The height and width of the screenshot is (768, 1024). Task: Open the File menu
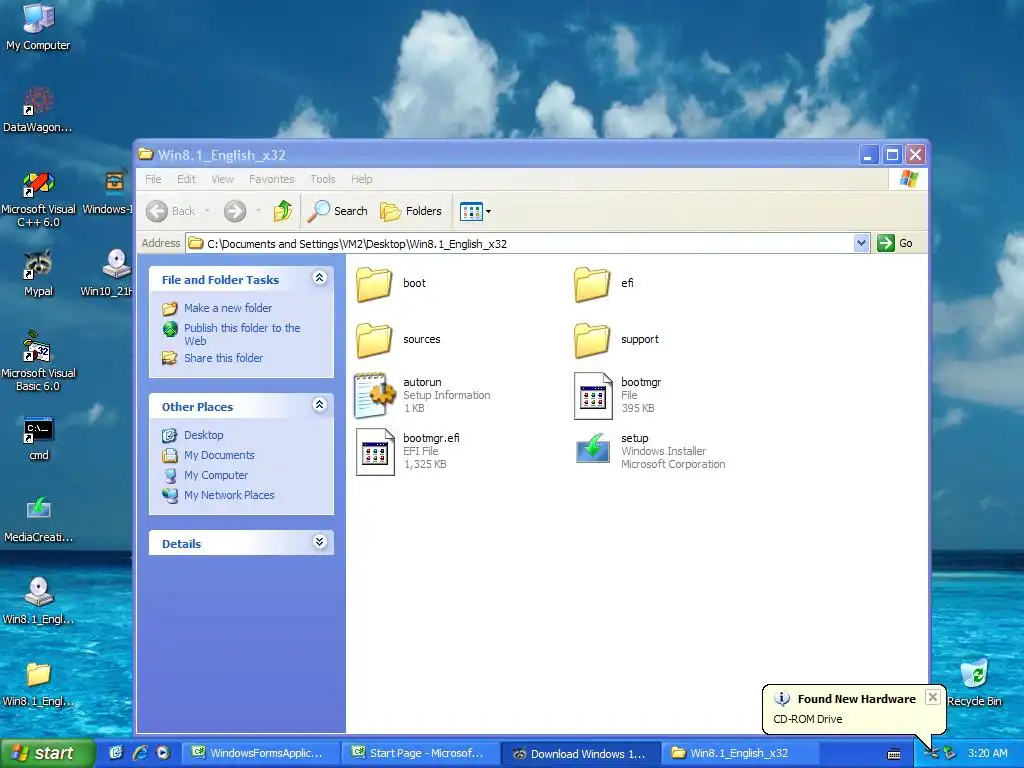tap(153, 179)
